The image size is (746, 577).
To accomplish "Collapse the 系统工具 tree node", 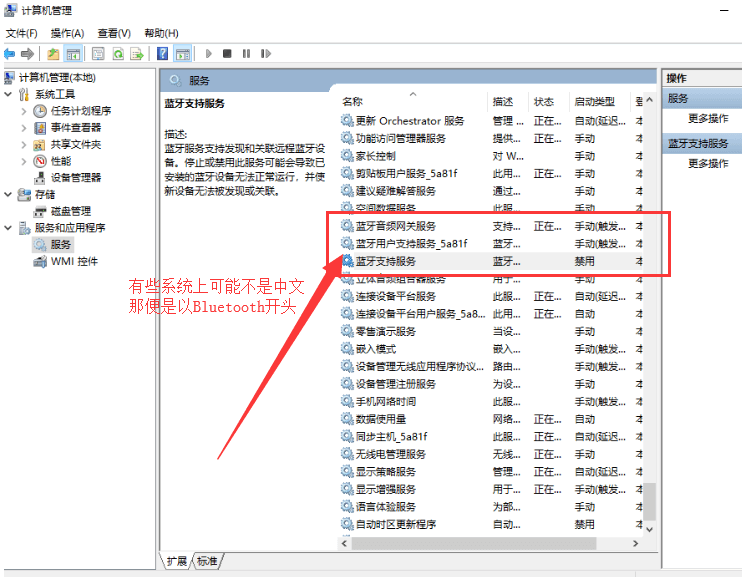I will click(9, 94).
